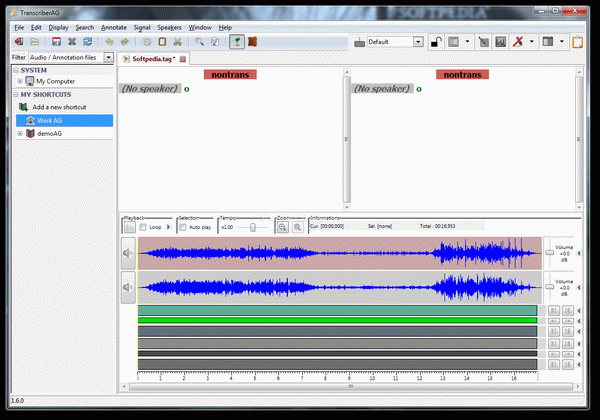Click the Cut scissors toolbar icon
600x420 pixels.
tap(178, 42)
